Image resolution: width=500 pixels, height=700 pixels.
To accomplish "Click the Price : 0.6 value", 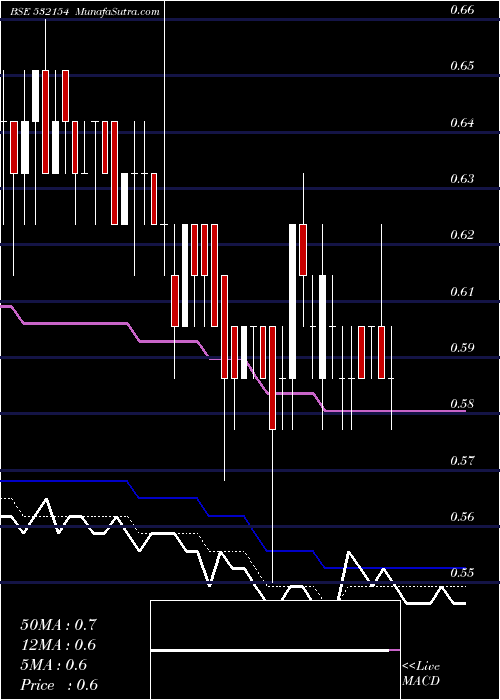I will [x=59, y=685].
